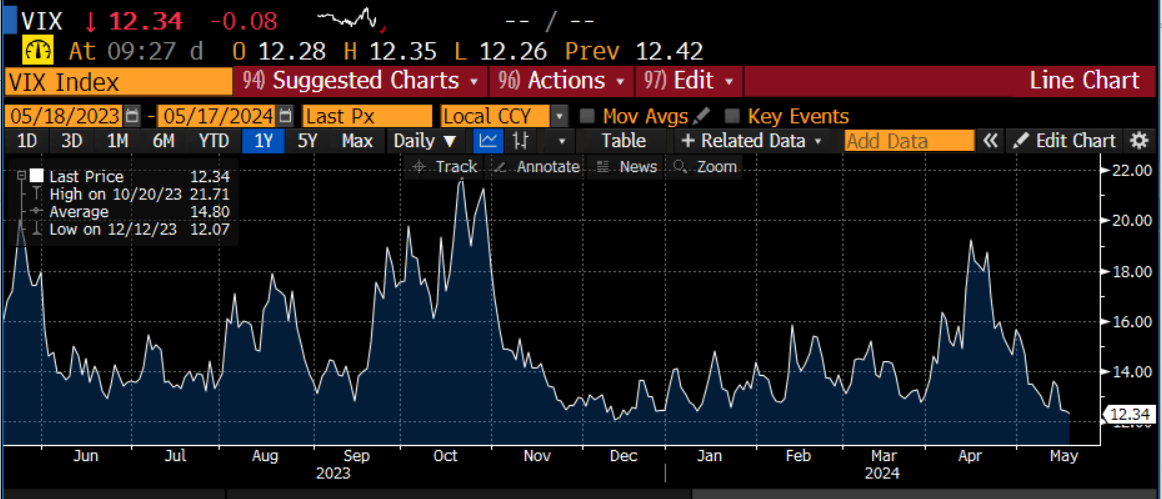Select the 3D time range
The width and height of the screenshot is (1162, 499).
(72, 141)
